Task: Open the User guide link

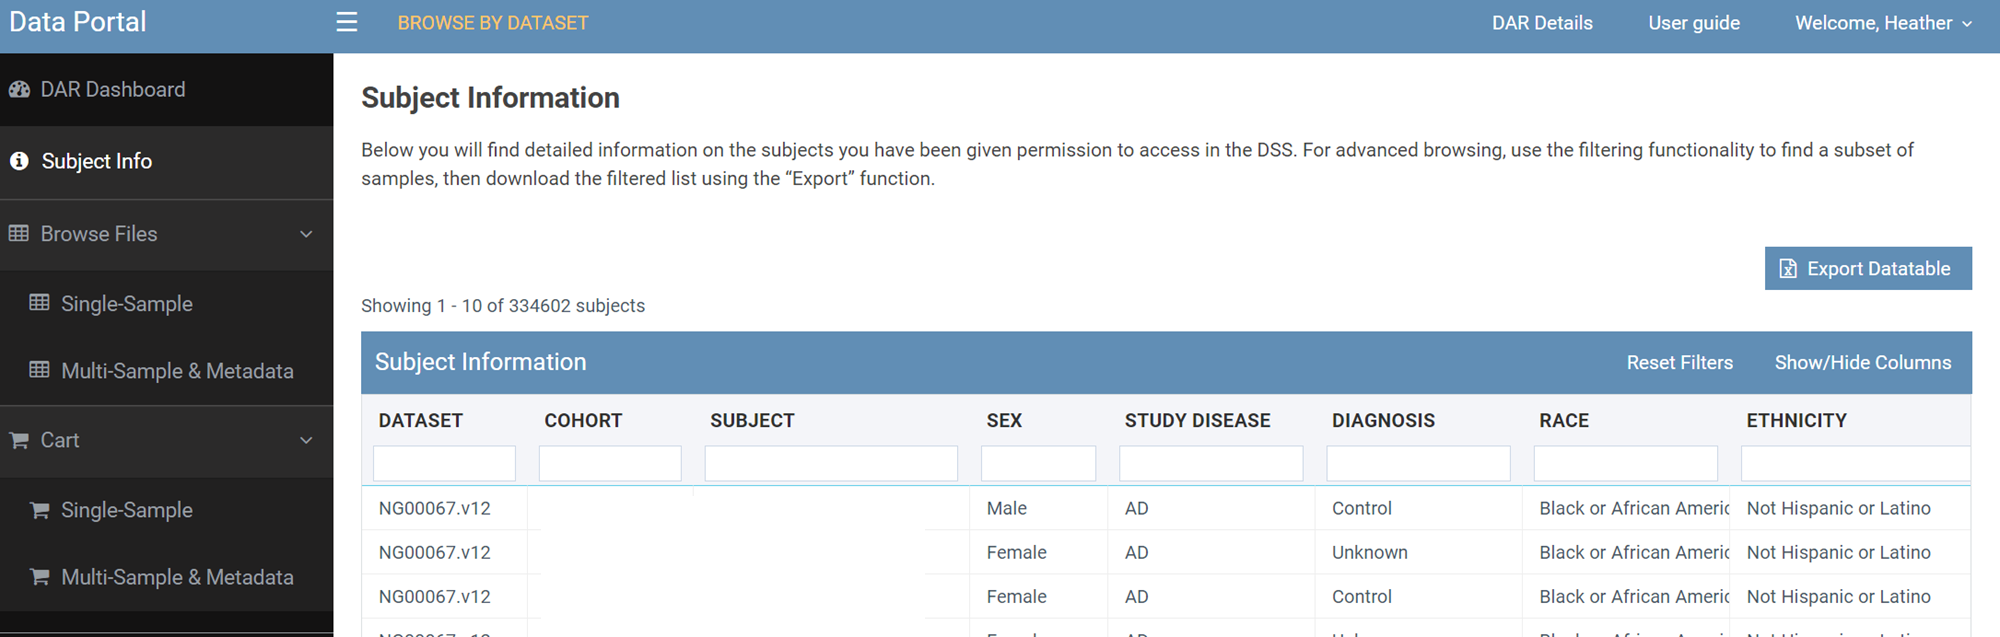Action: [1694, 23]
